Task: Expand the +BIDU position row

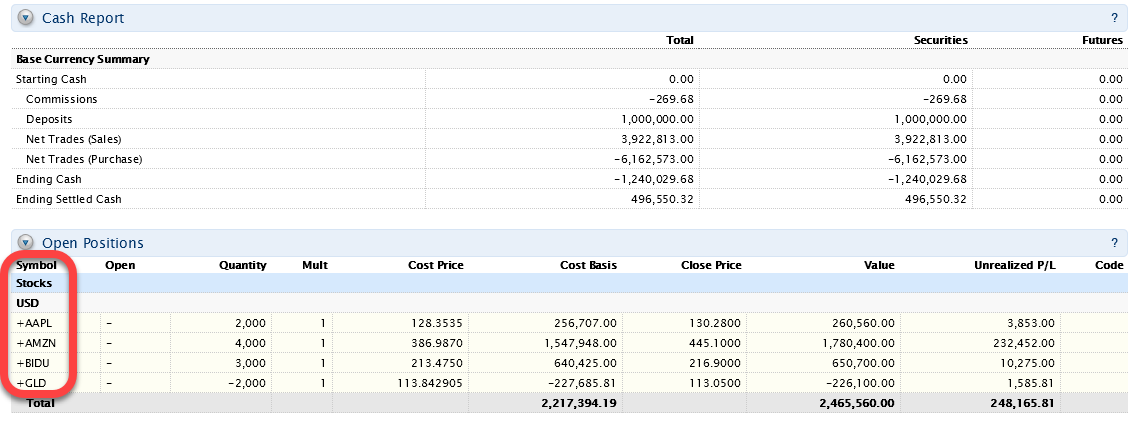Action: point(33,362)
